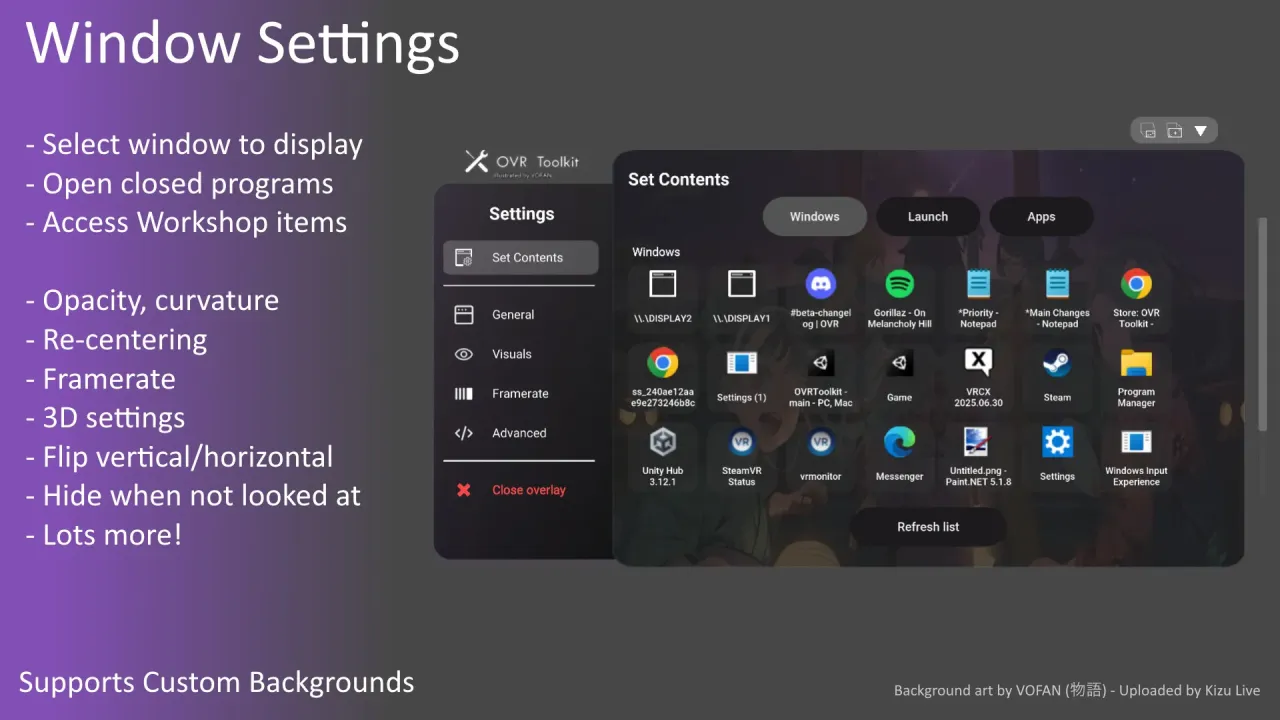Open the Advanced settings section
Image resolution: width=1280 pixels, height=720 pixels.
pyautogui.click(x=519, y=433)
